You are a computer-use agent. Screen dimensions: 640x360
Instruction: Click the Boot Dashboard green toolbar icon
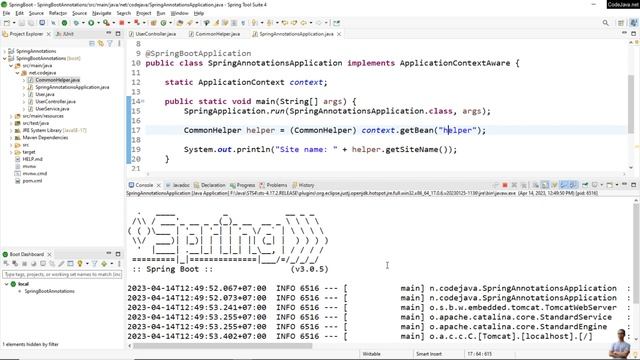64,23
